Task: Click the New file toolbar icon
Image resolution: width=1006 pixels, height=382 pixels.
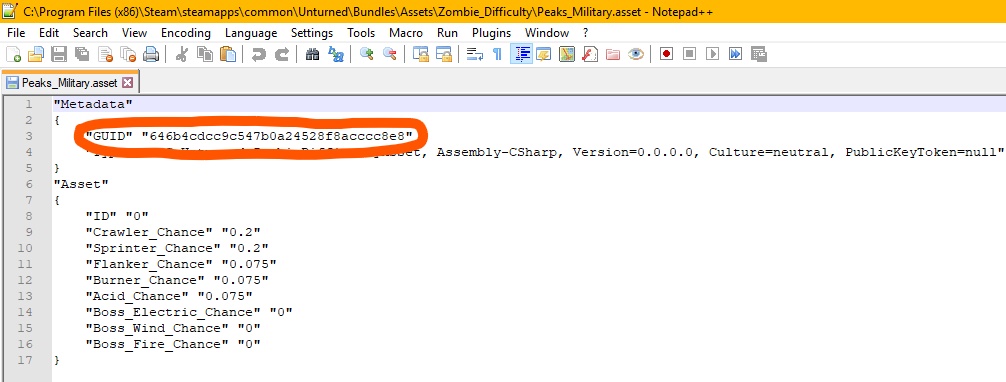Action: [x=13, y=55]
